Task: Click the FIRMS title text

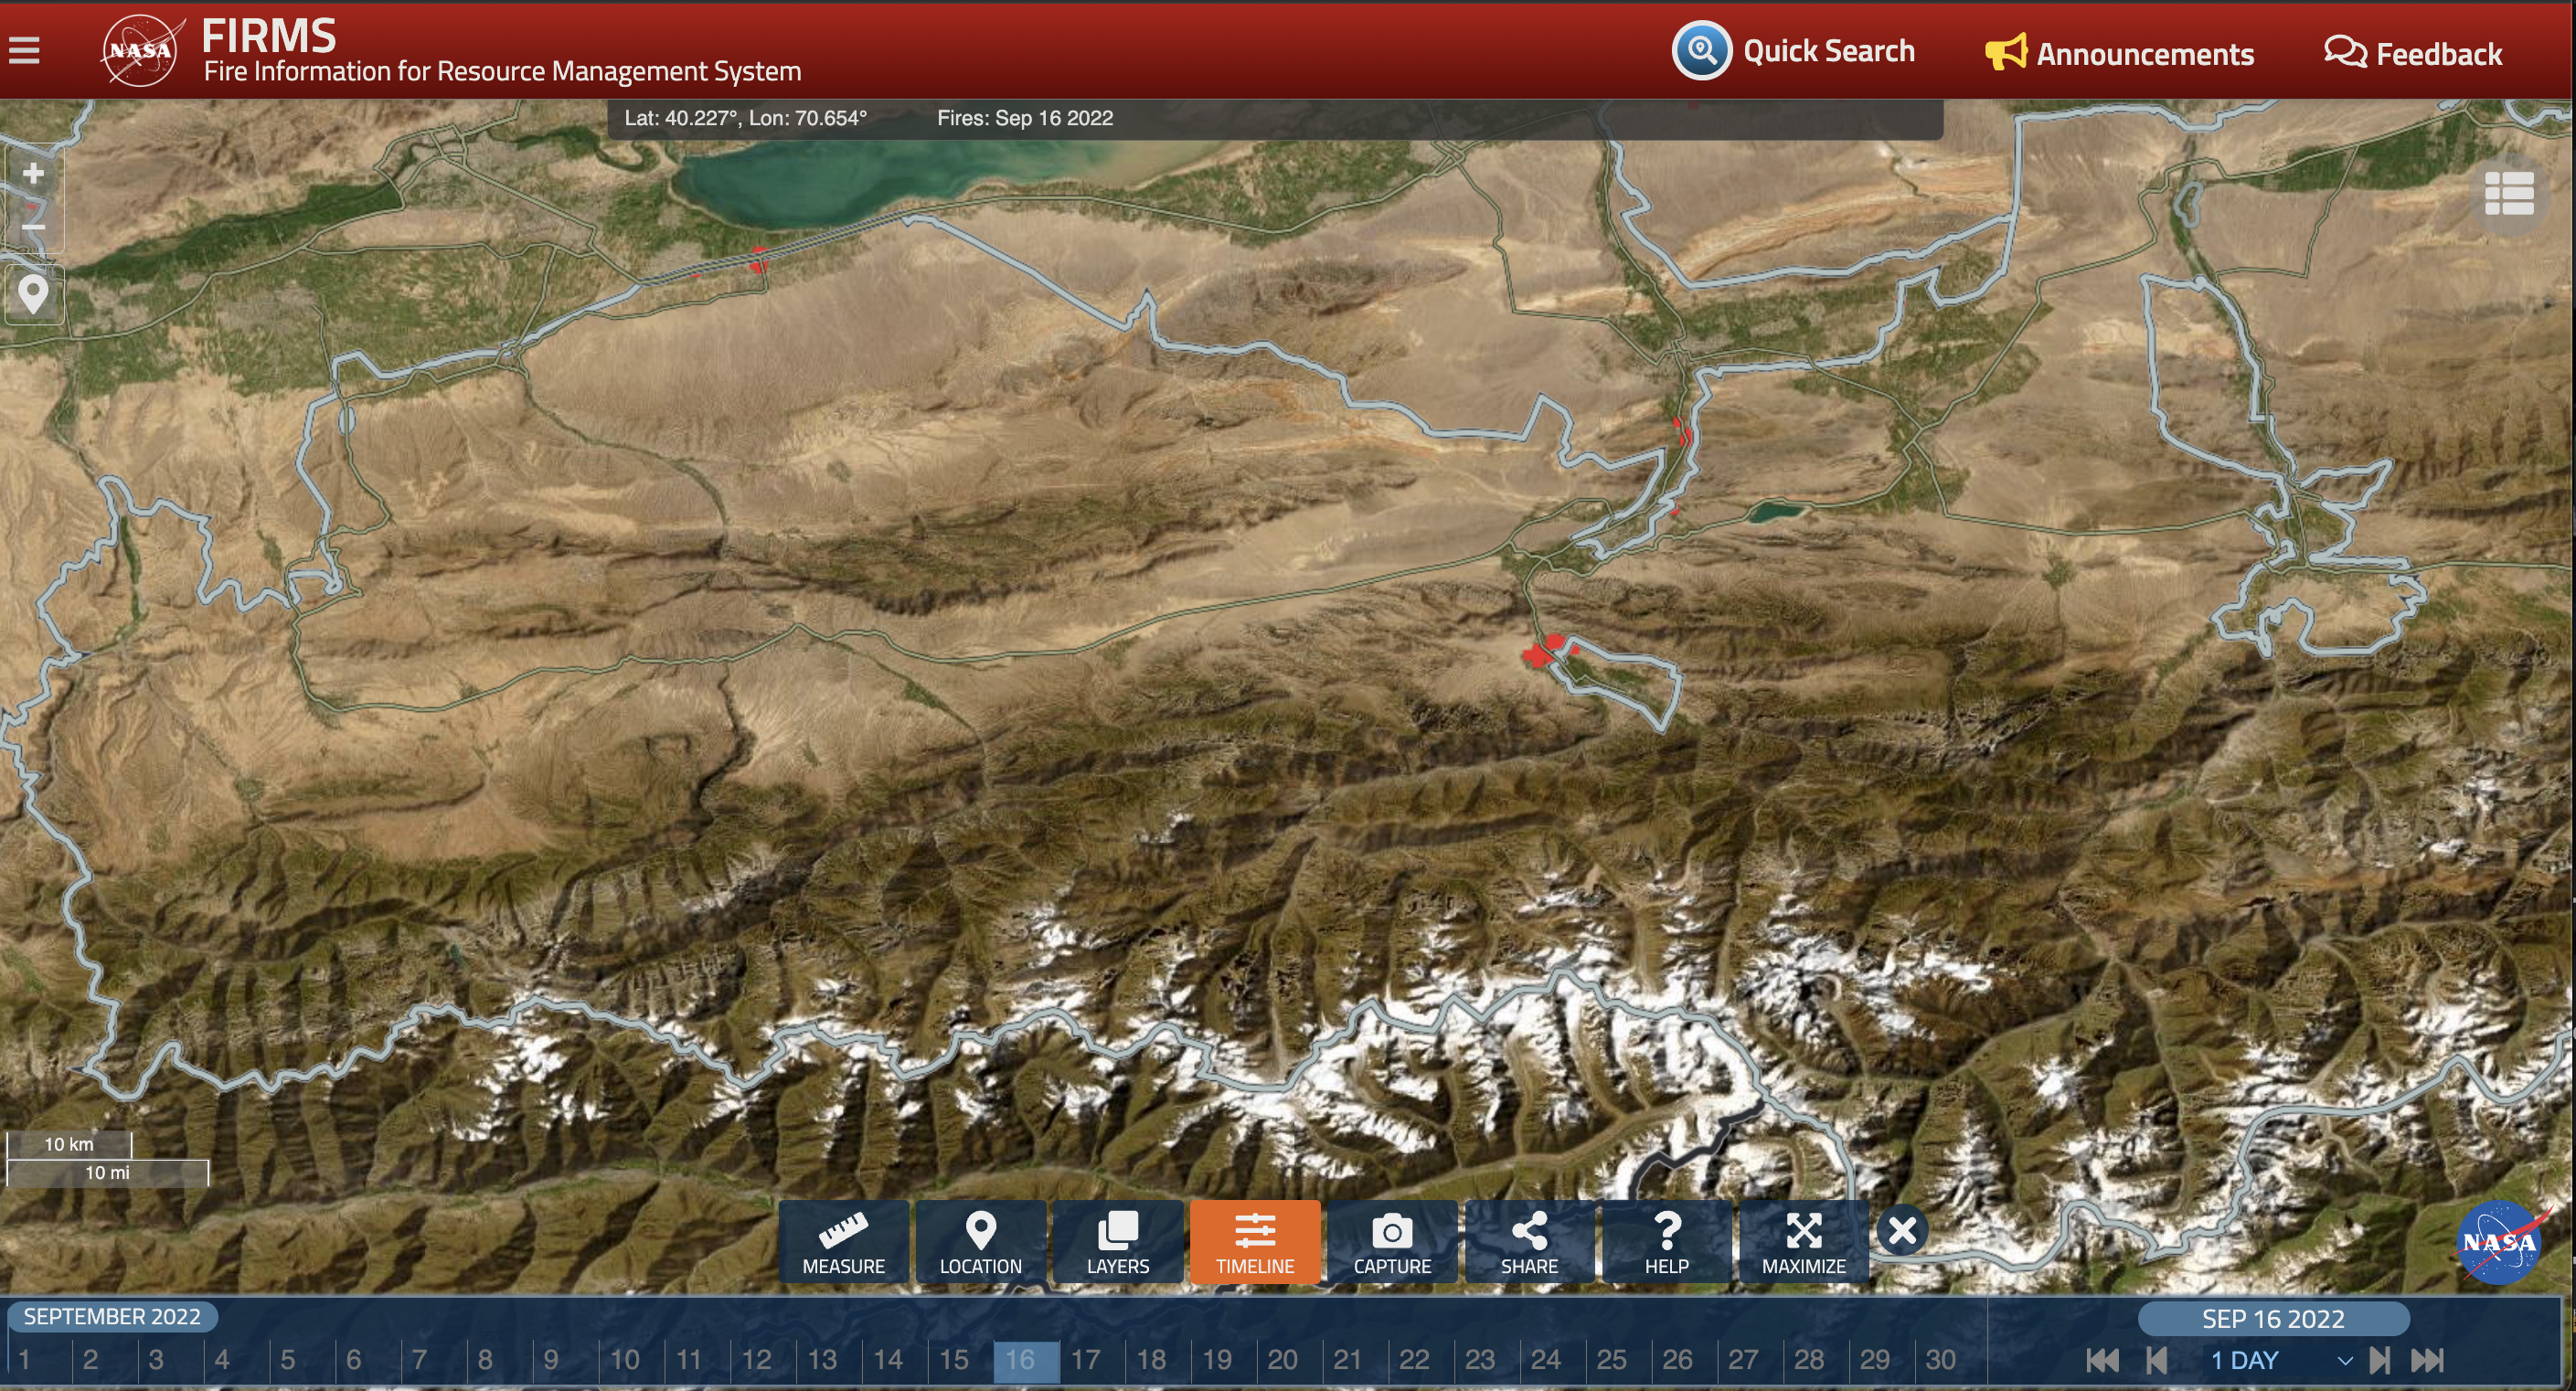Action: point(269,36)
